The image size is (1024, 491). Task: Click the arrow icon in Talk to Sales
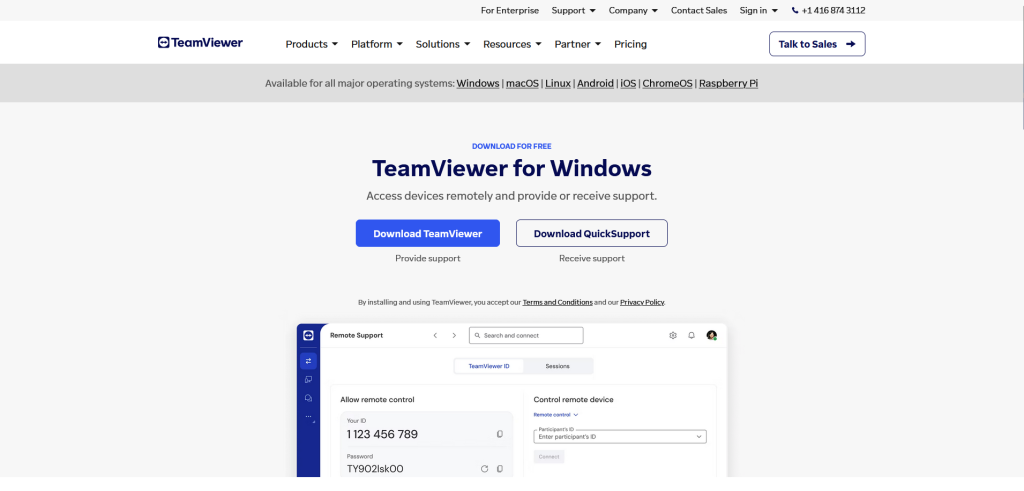point(850,44)
